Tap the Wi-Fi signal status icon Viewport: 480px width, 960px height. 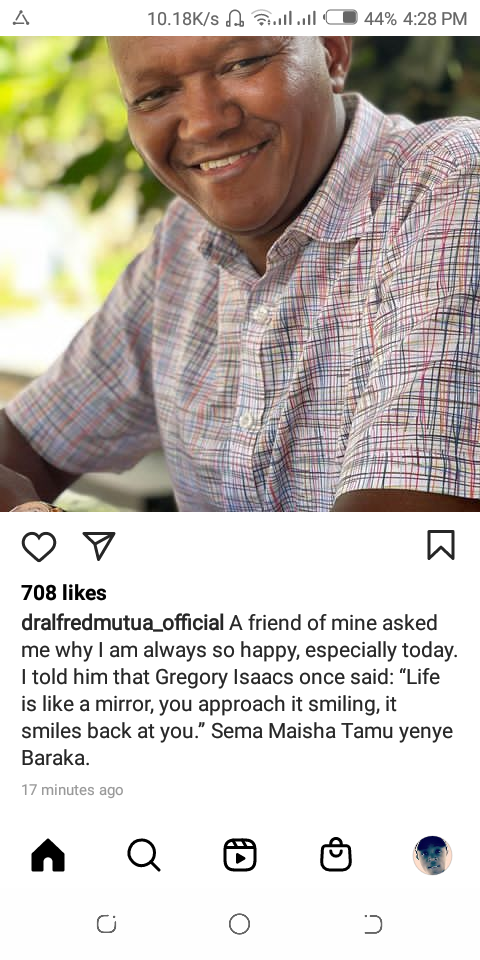coord(262,18)
